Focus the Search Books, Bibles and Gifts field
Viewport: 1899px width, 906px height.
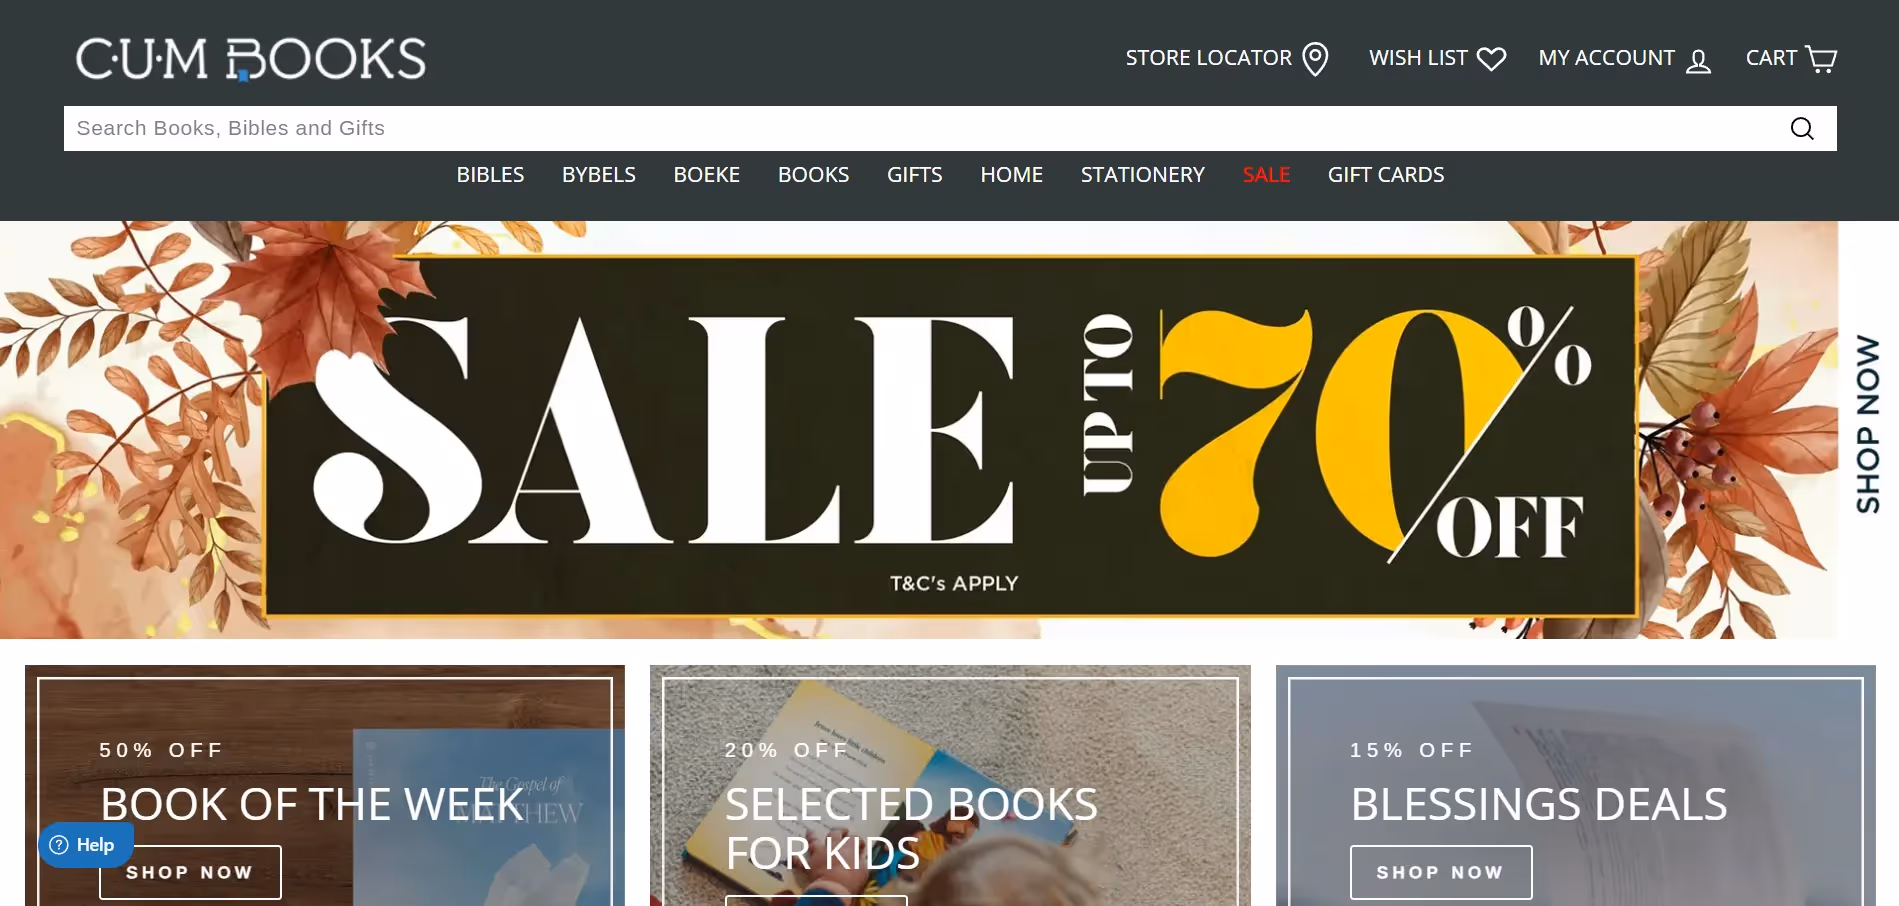click(x=920, y=128)
